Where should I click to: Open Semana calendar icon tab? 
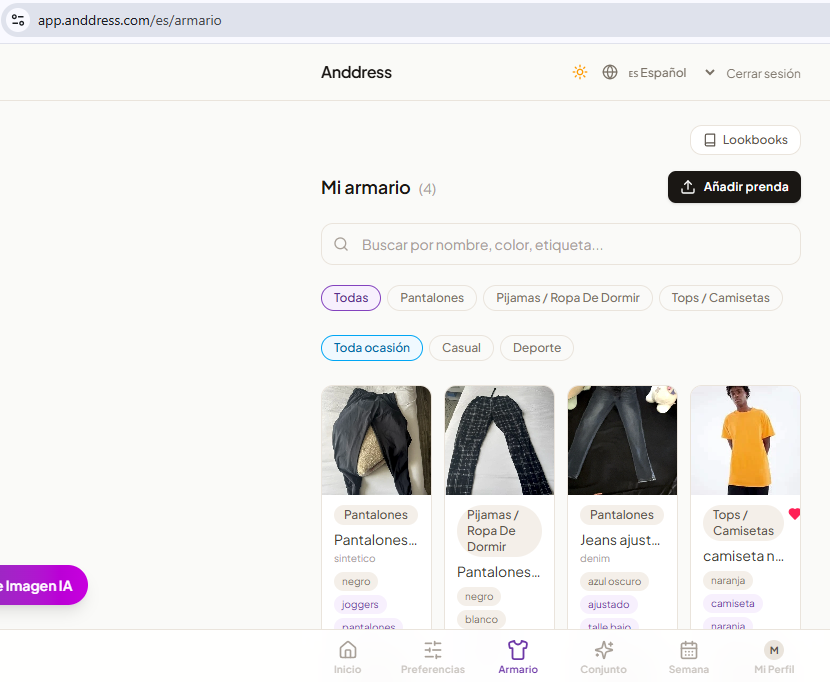[x=689, y=650]
